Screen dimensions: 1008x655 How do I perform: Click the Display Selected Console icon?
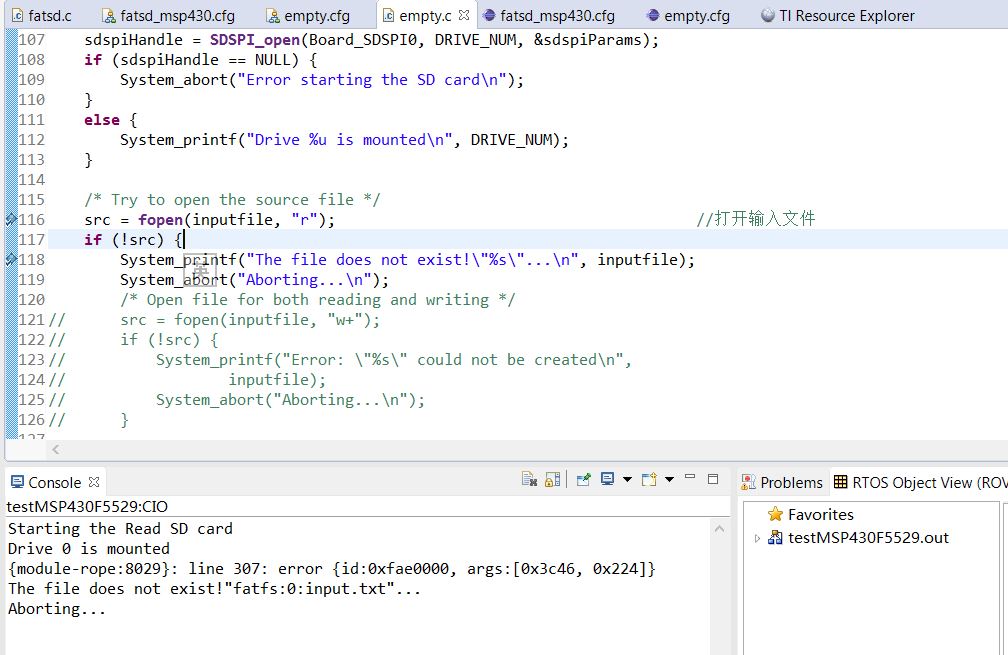(608, 479)
